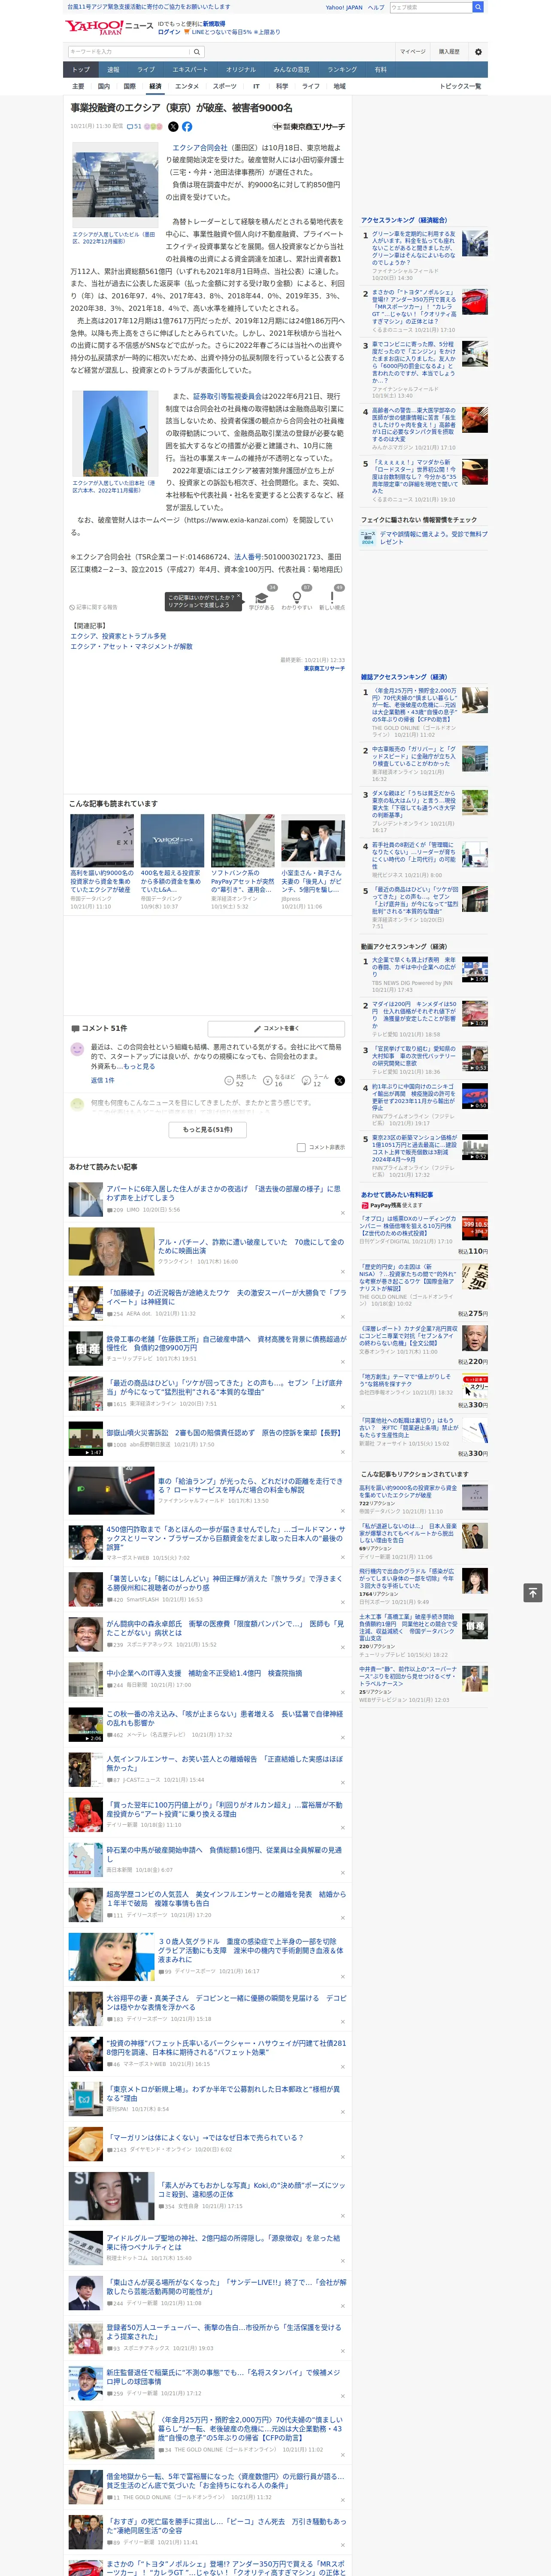
Task: Click なるほど reaction on first comment
Action: [x=279, y=1080]
